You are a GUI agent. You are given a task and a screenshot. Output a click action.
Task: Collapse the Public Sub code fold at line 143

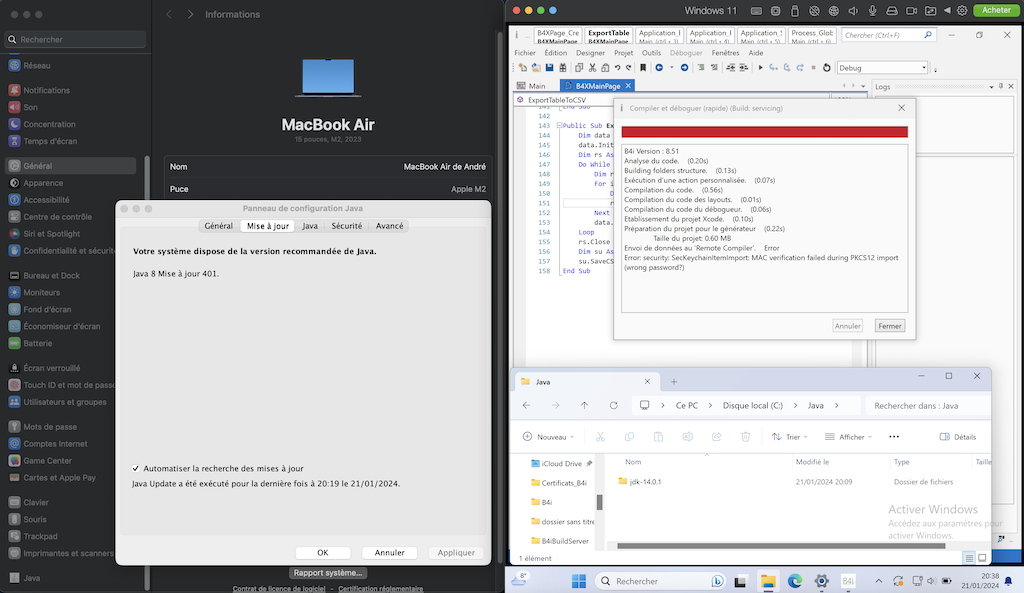(559, 125)
